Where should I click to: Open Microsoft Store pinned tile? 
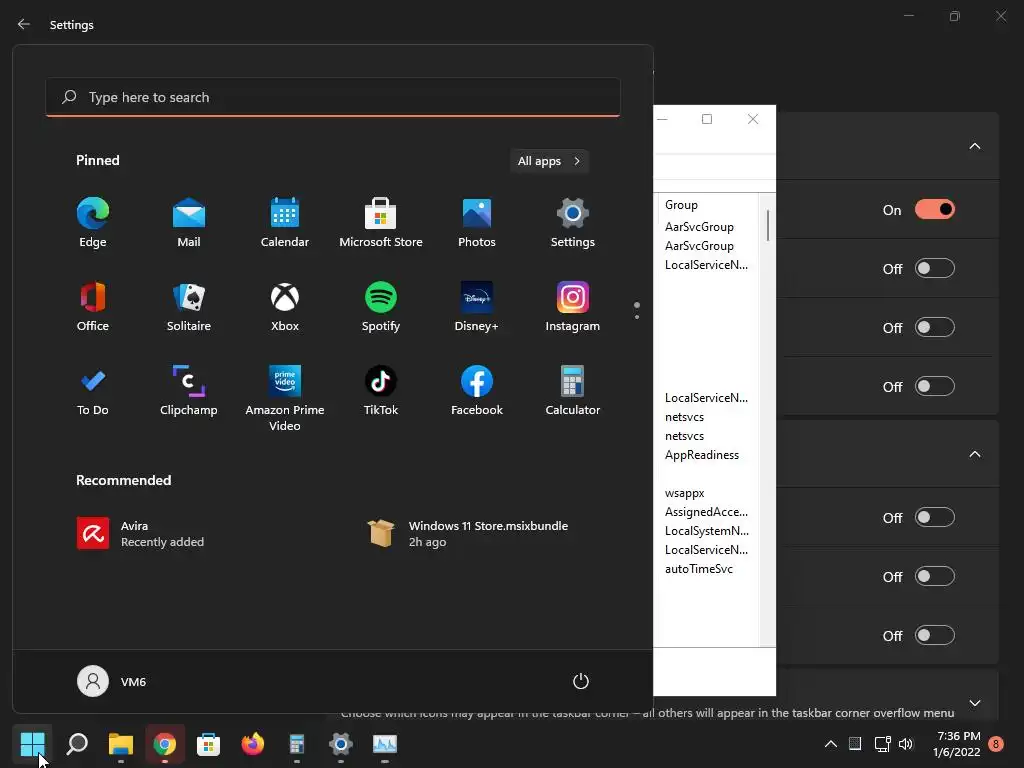(x=381, y=222)
